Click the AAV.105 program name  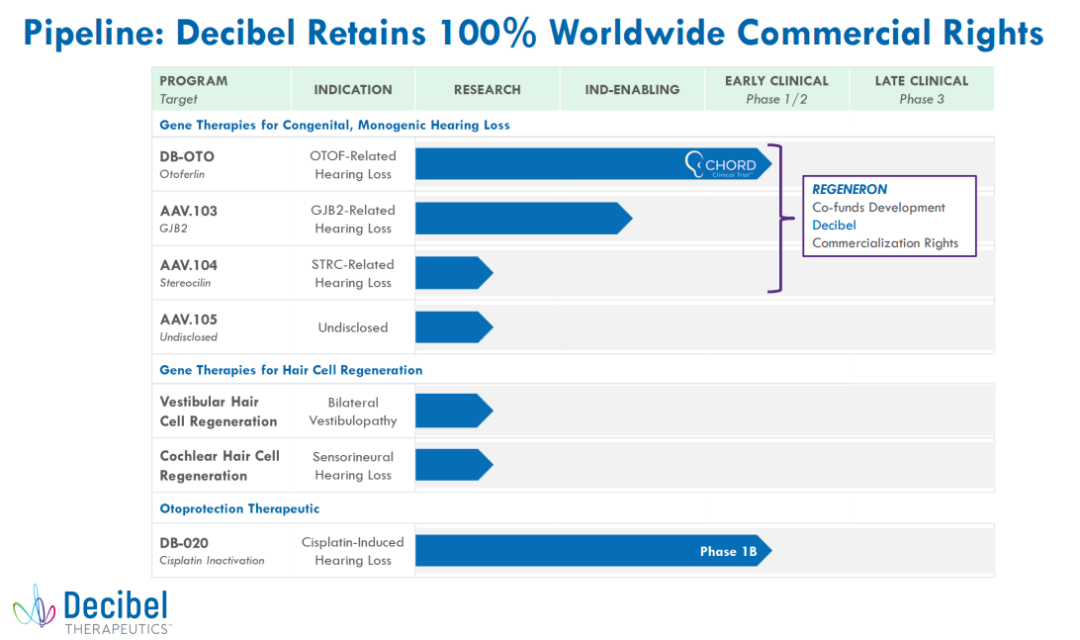[x=188, y=320]
